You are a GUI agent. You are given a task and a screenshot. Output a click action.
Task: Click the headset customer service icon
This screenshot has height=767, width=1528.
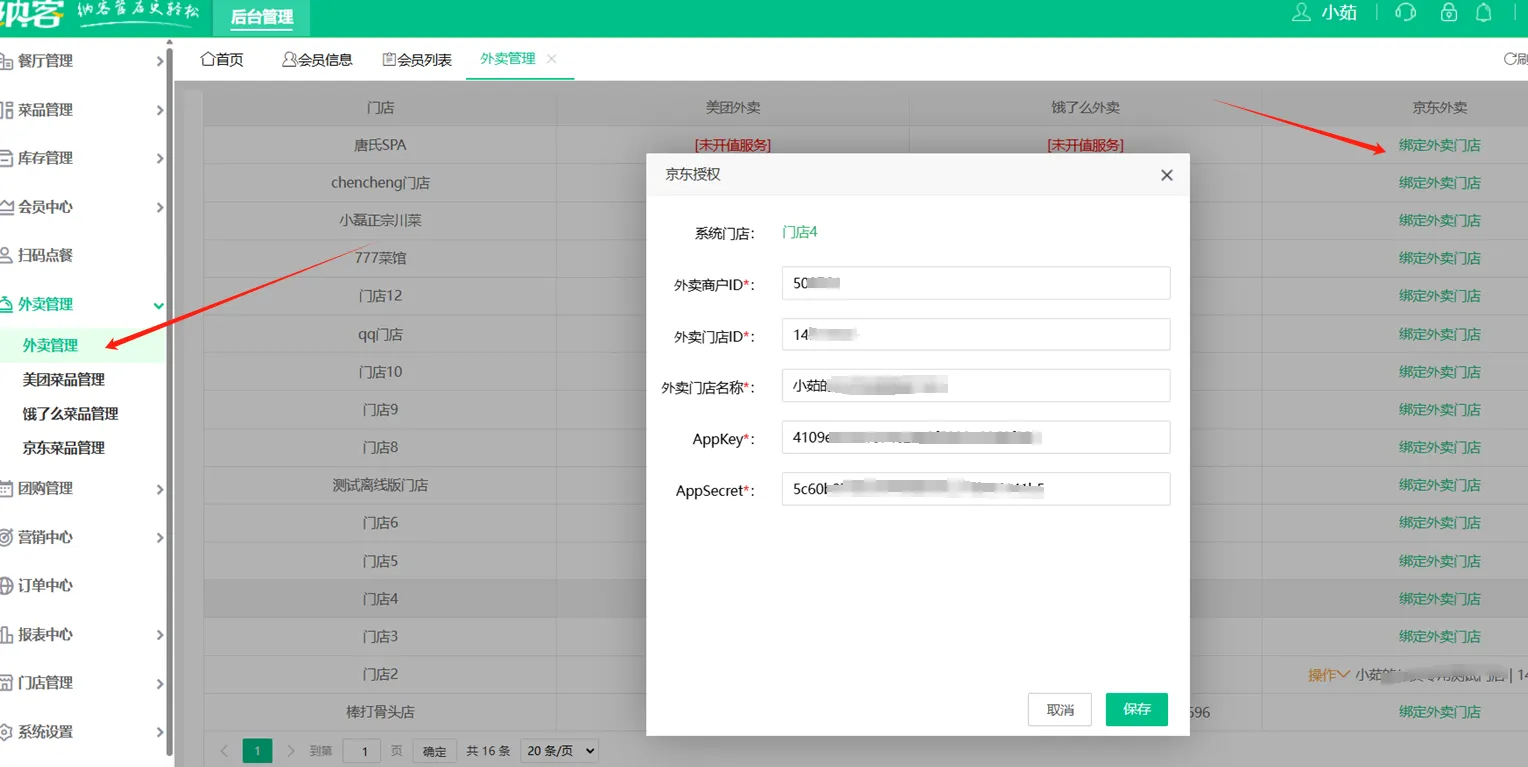[x=1405, y=13]
